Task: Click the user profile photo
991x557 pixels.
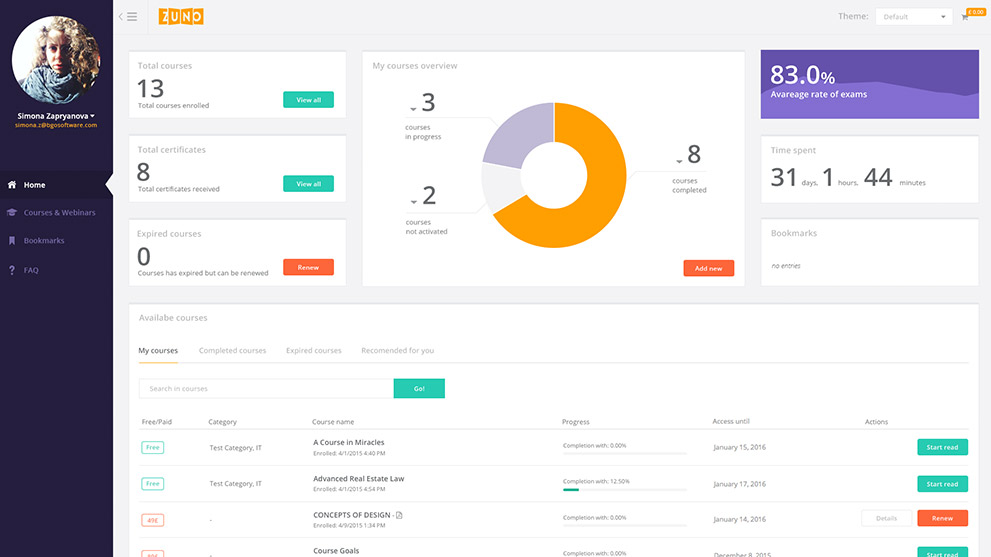Action: 56,60
